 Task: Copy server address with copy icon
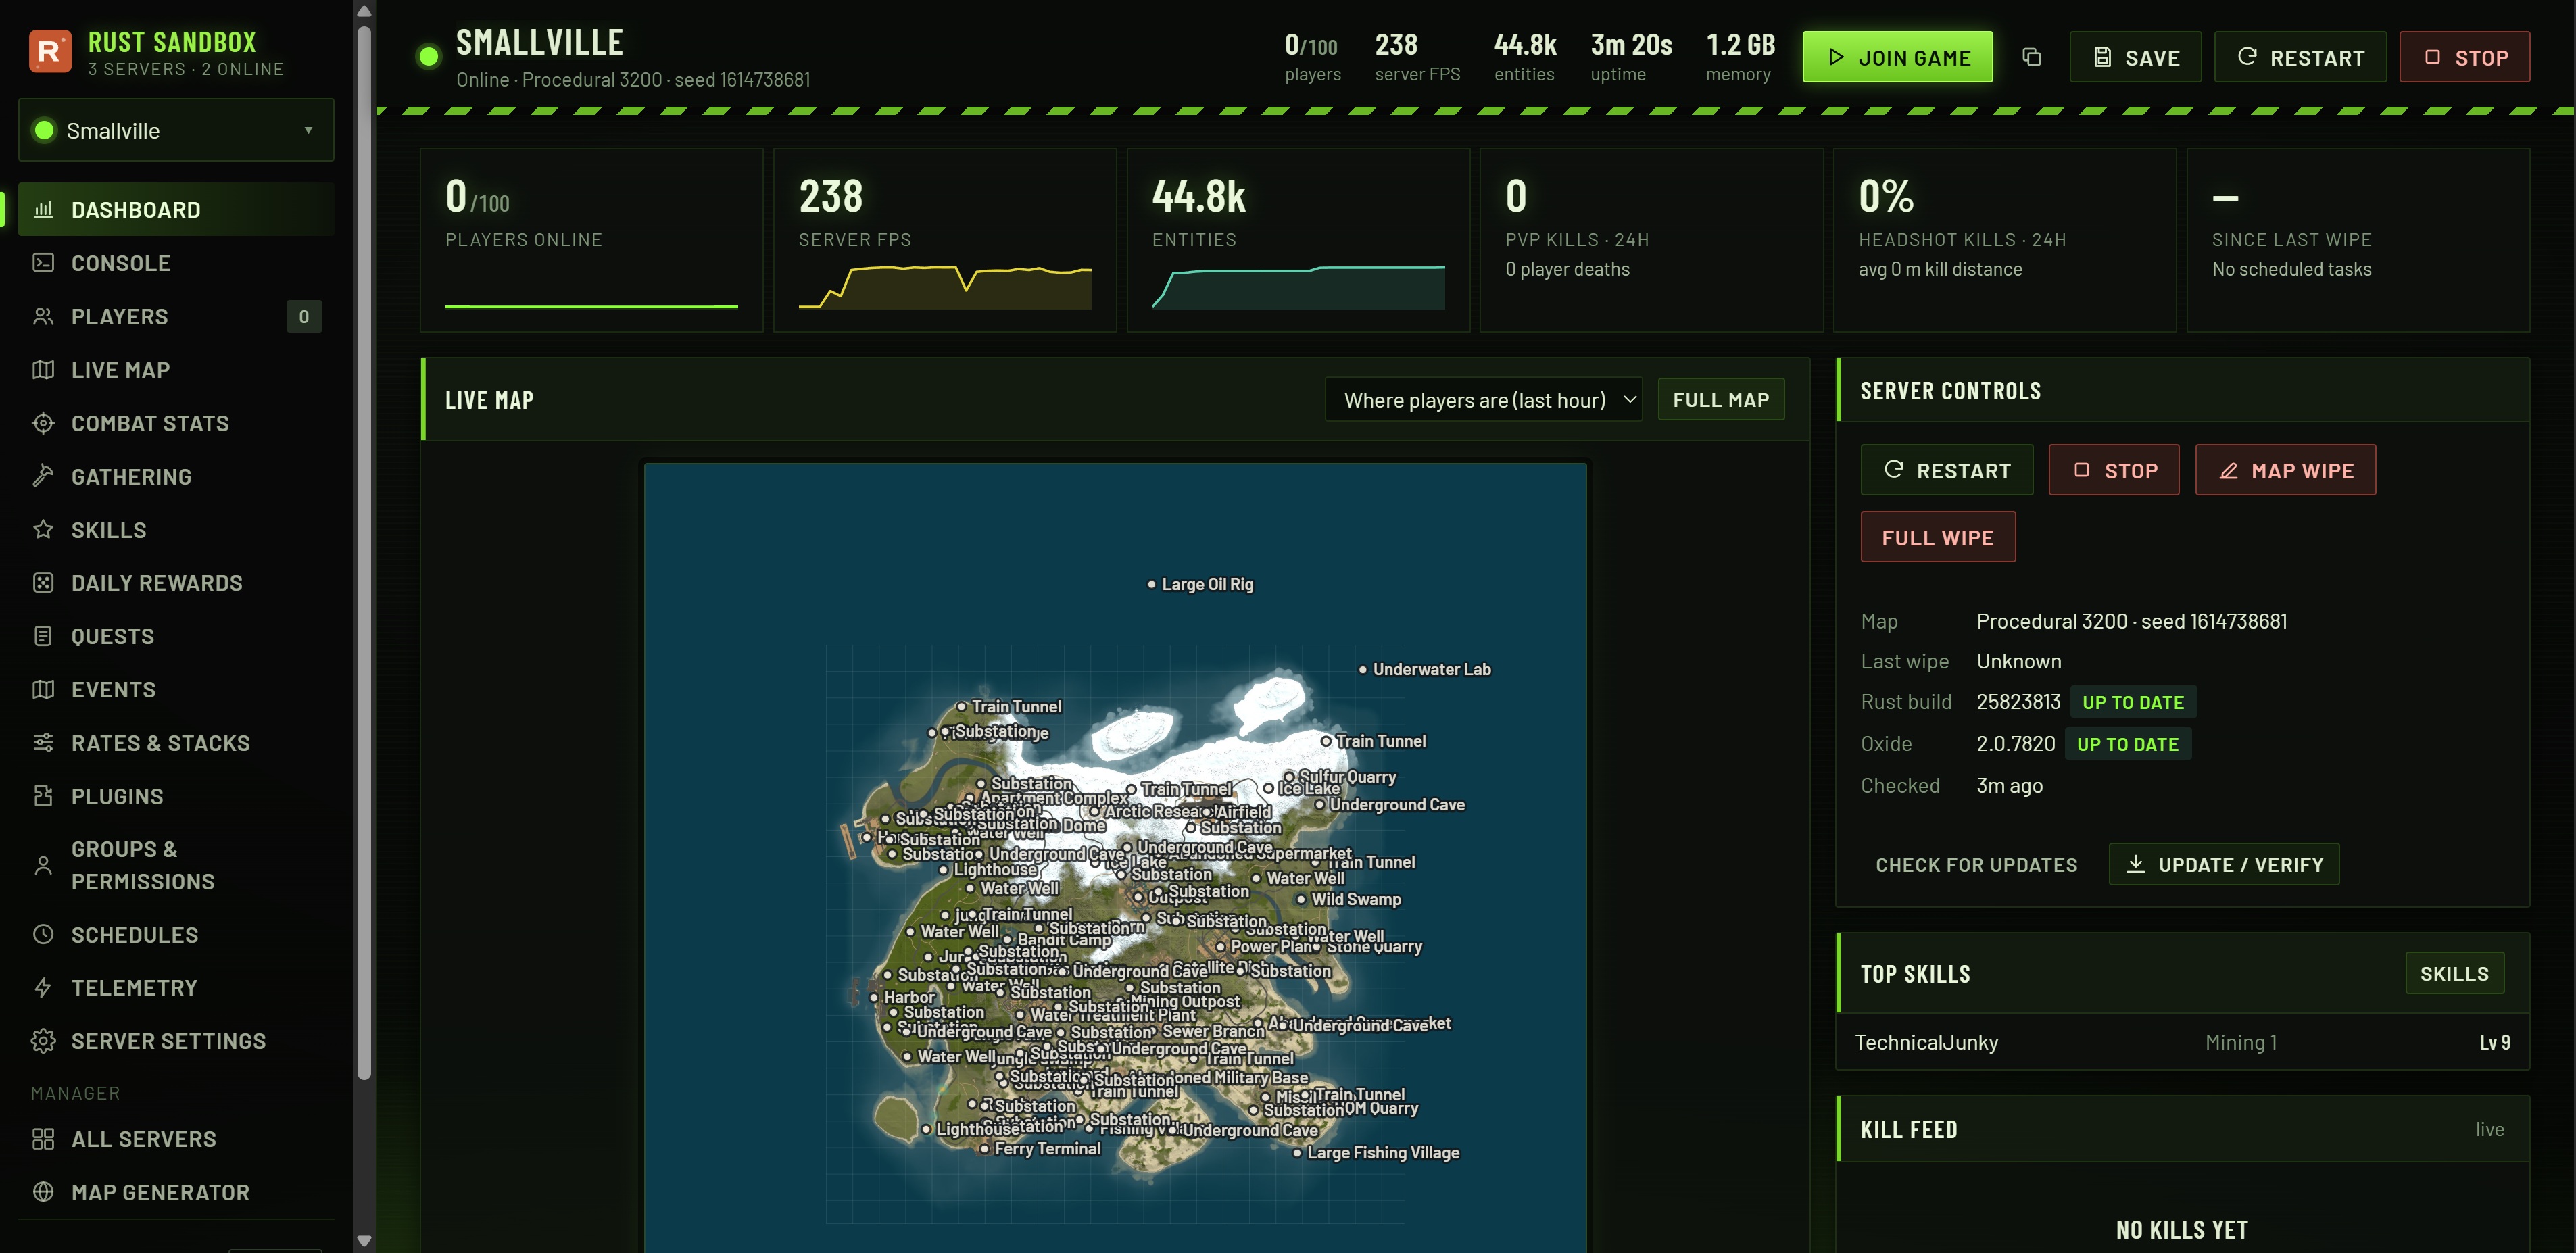(x=2031, y=57)
